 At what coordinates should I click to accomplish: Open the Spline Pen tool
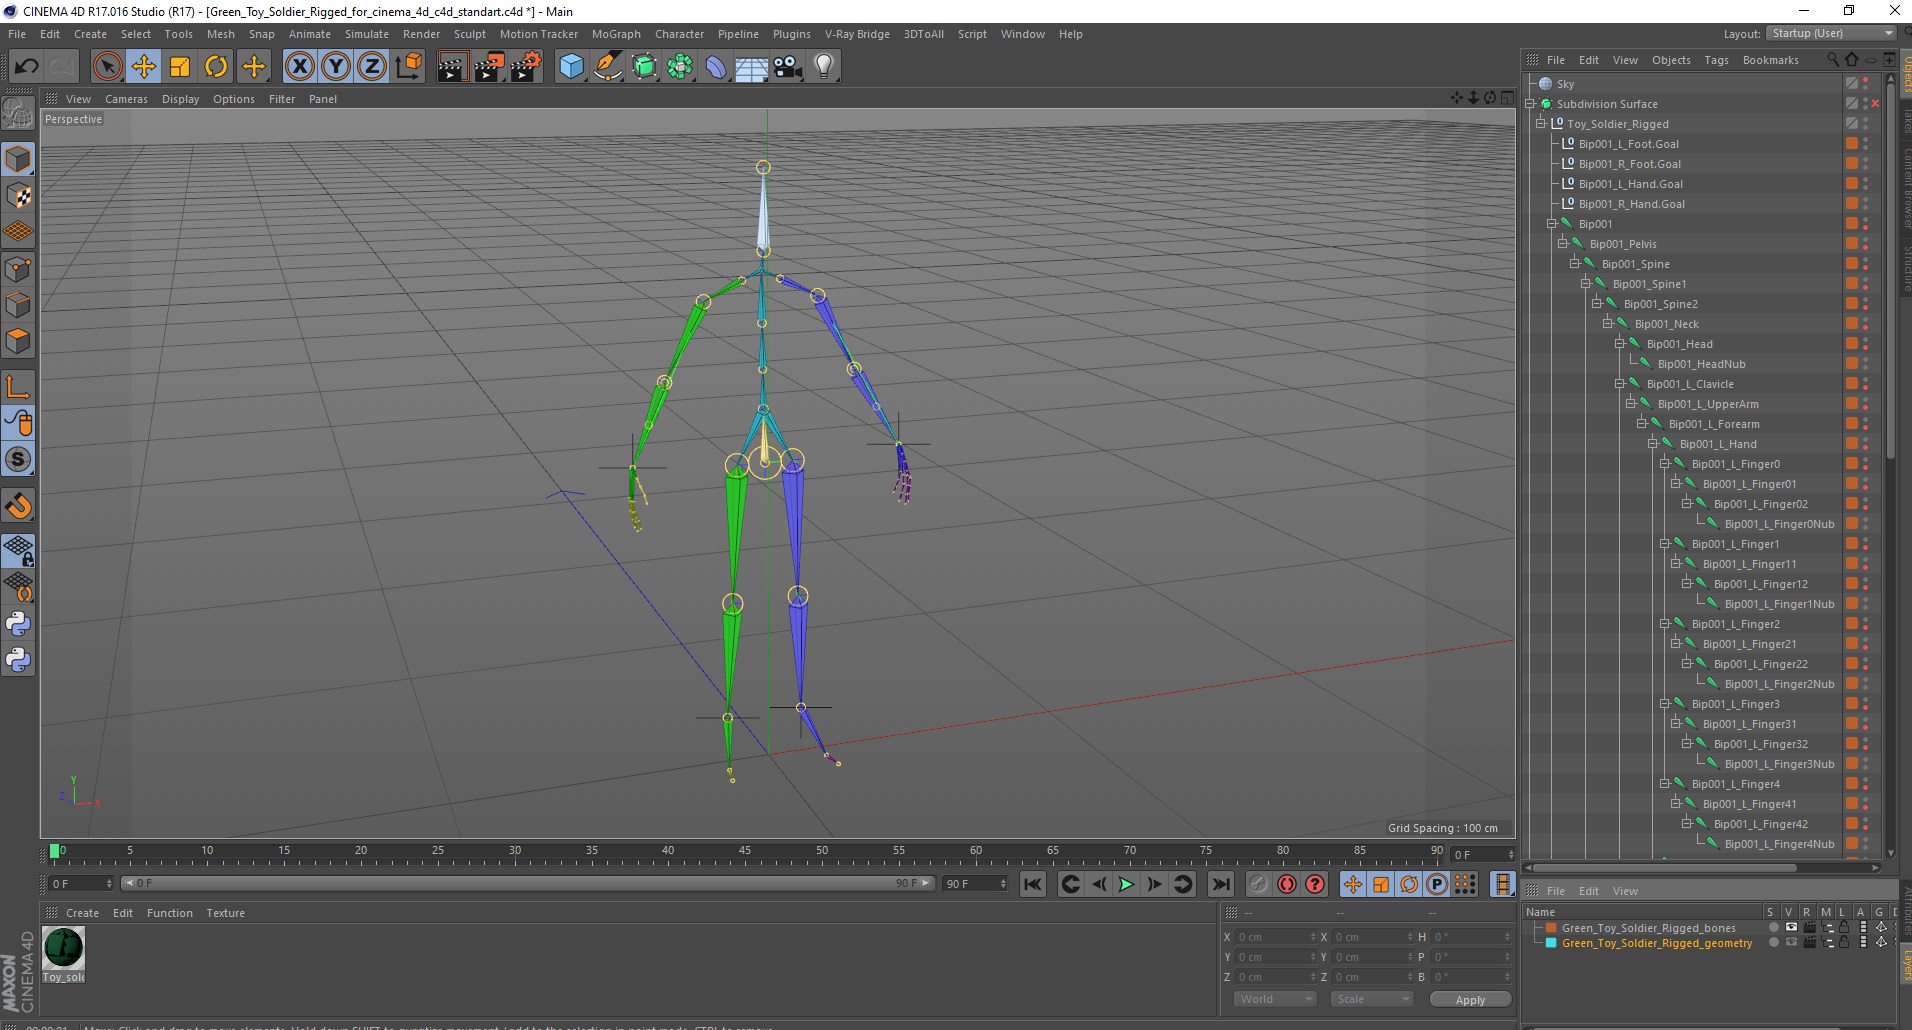(x=607, y=67)
